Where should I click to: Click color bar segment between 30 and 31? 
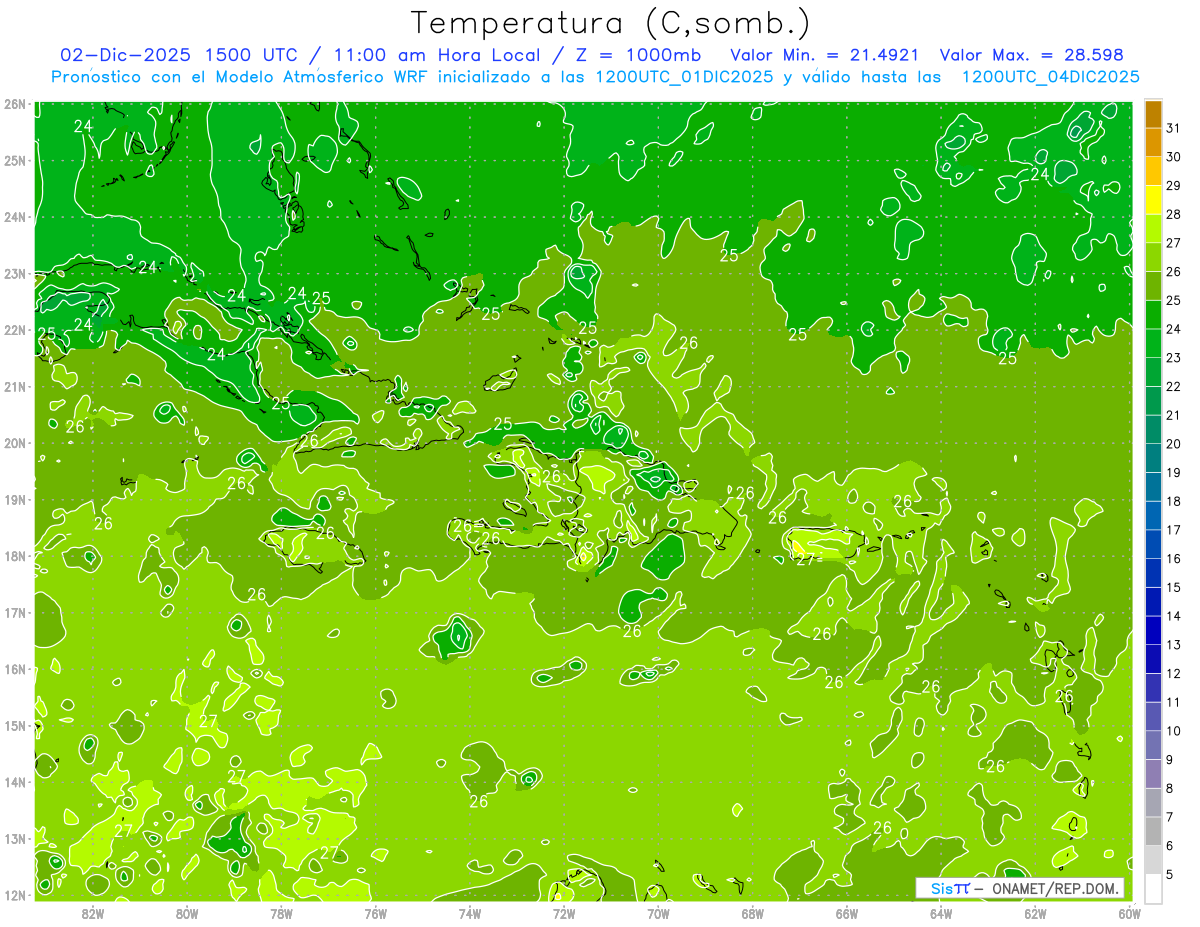click(x=1153, y=142)
